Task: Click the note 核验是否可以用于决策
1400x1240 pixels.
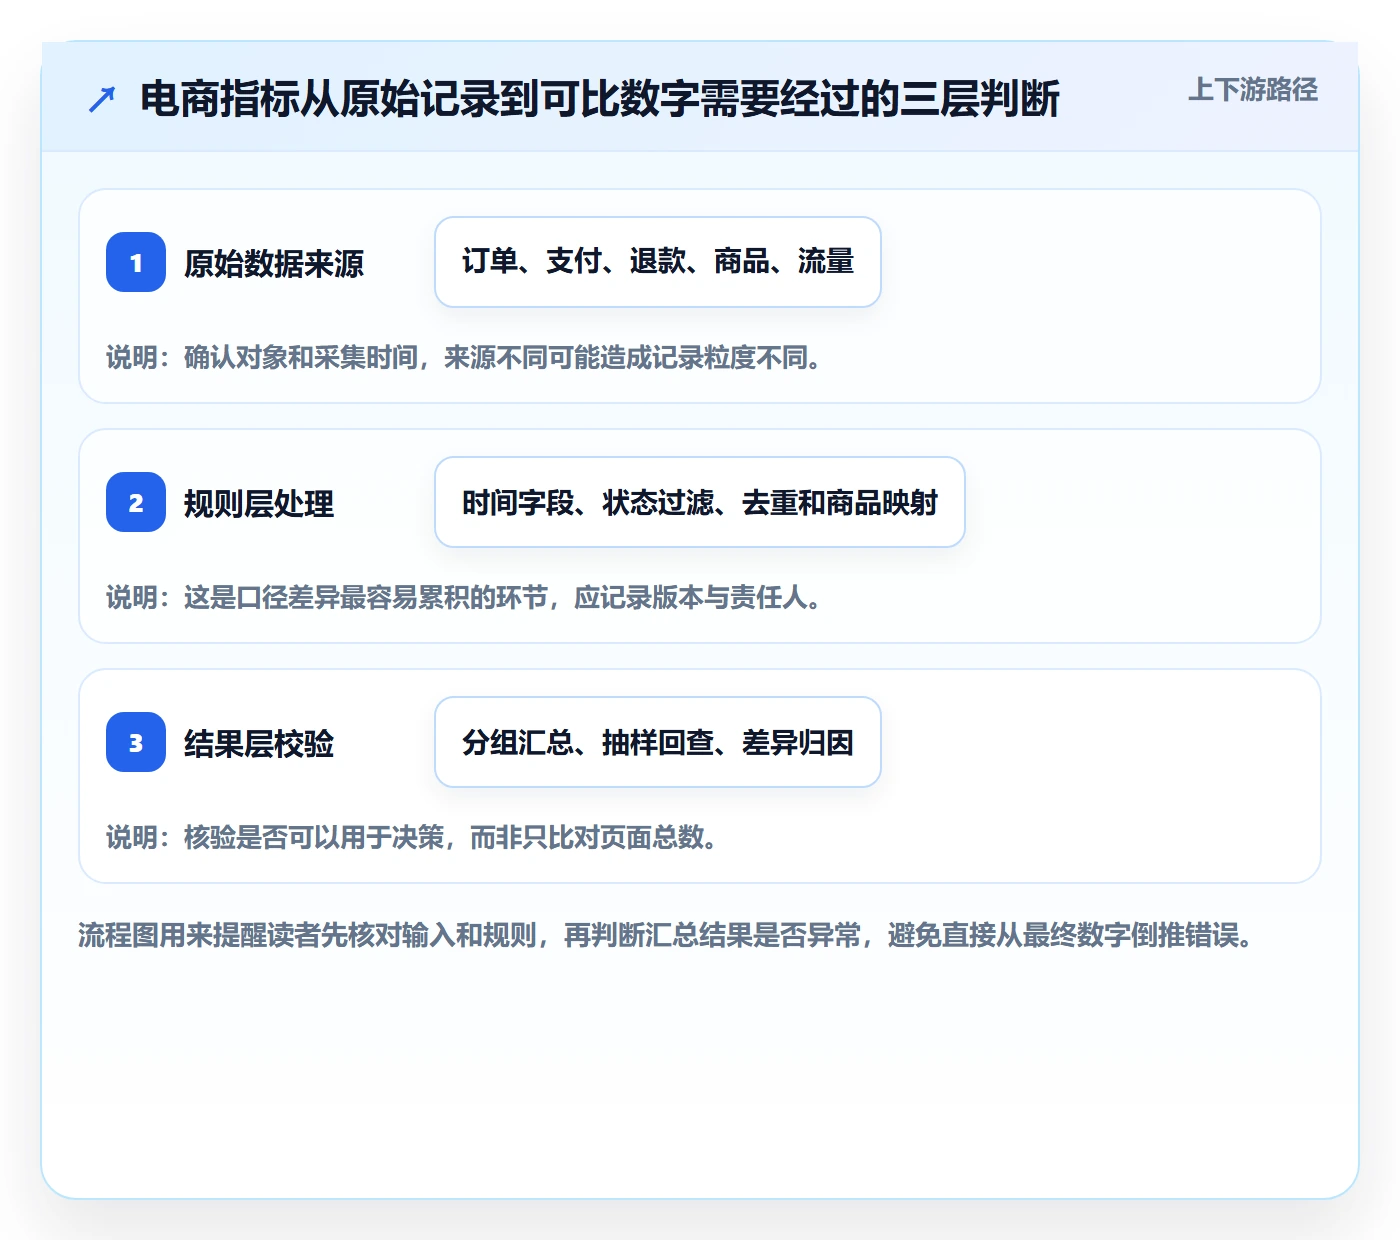Action: [x=412, y=838]
